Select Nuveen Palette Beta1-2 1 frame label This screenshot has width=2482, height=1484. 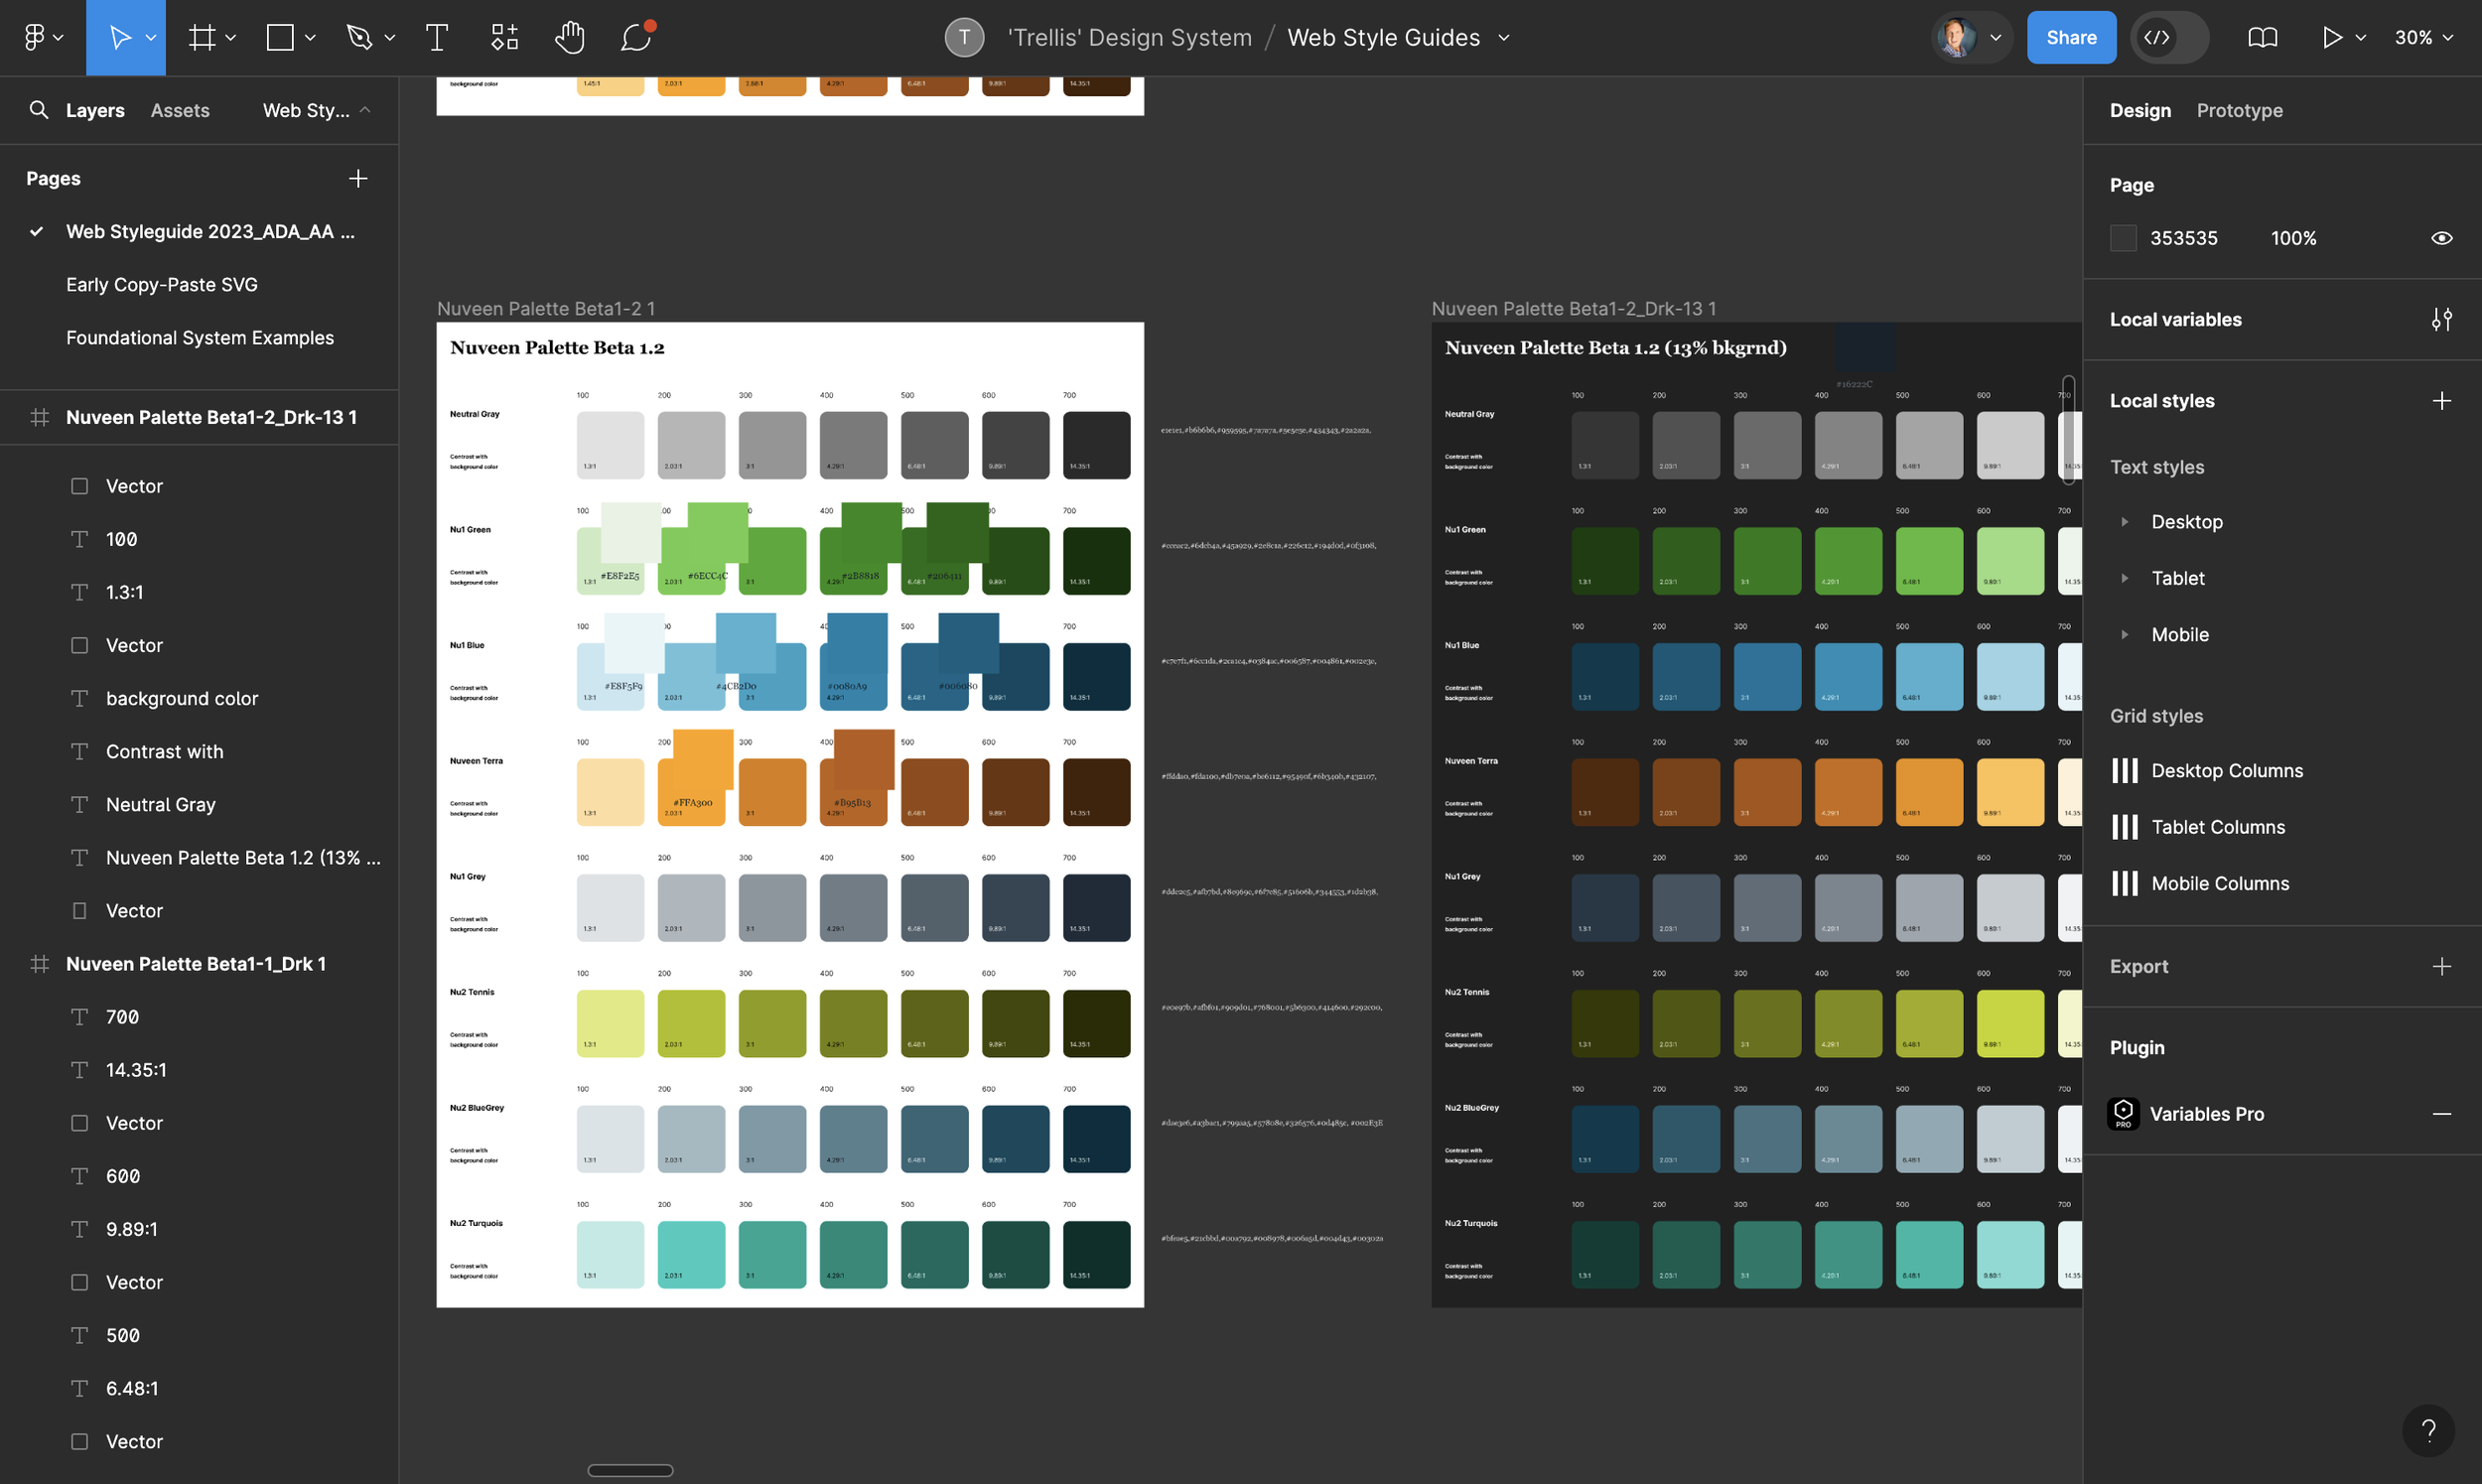tap(546, 309)
